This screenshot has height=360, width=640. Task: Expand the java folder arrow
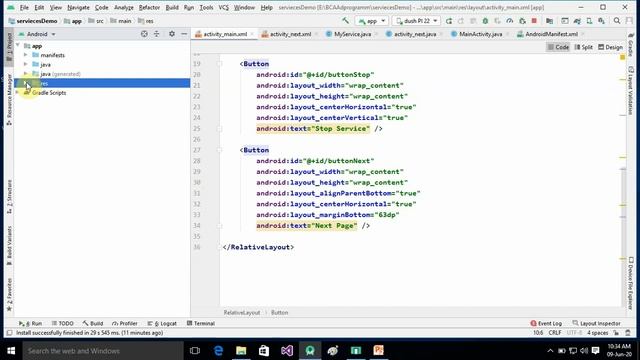pos(26,64)
